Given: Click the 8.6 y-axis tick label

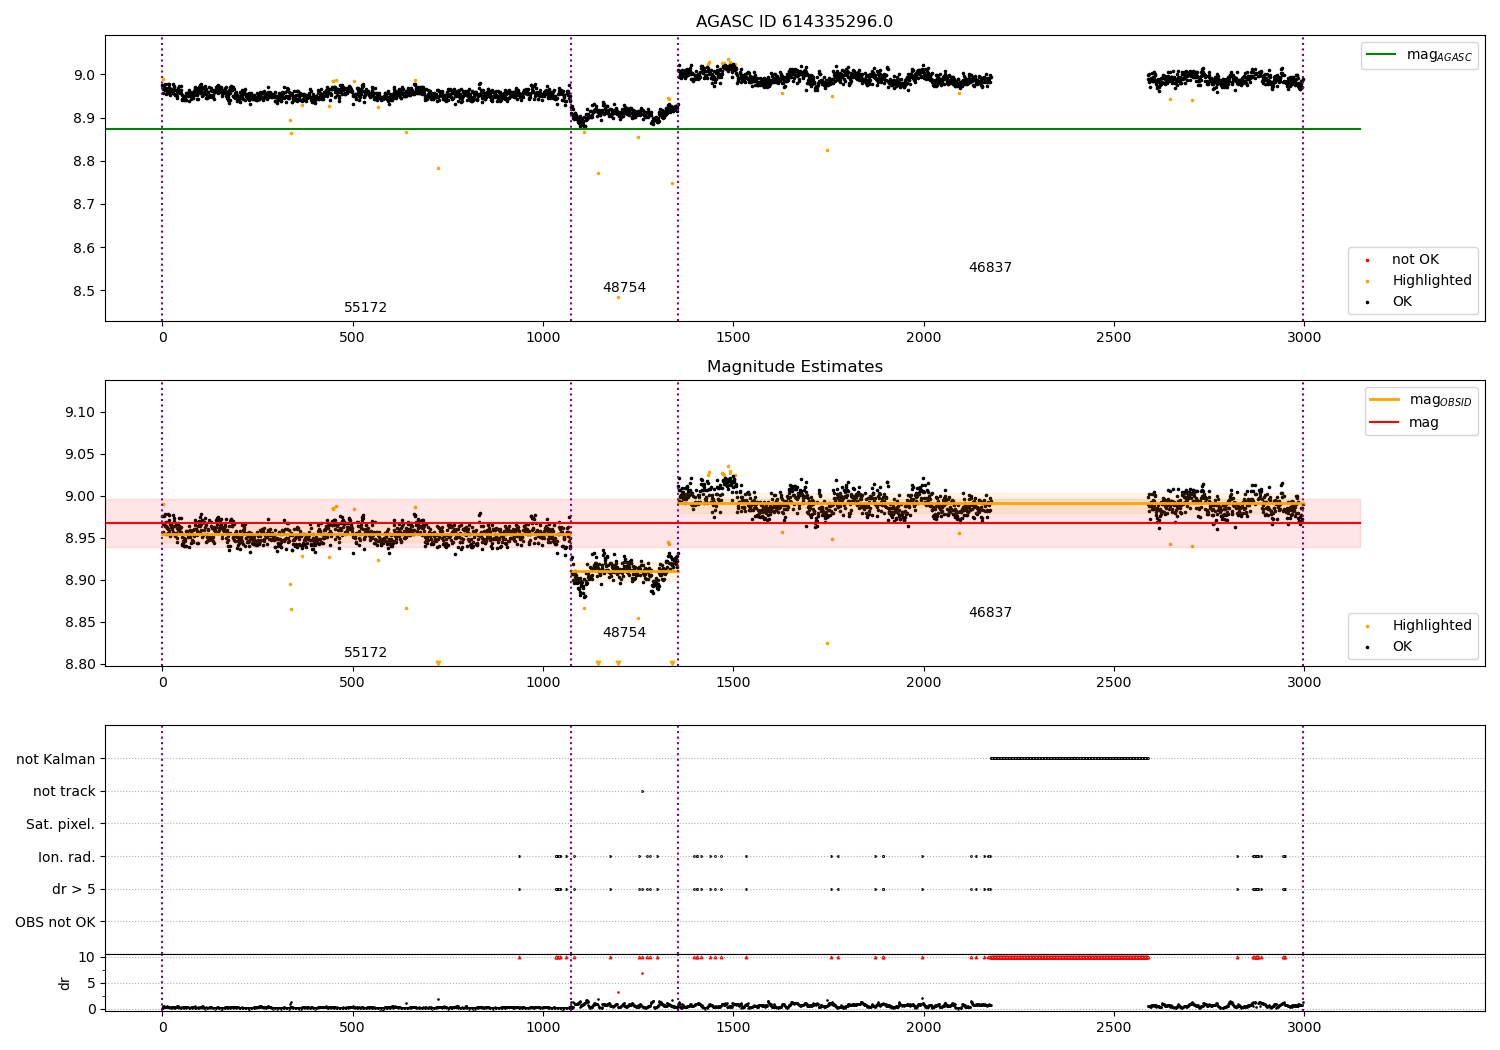Looking at the screenshot, I should 82,248.
